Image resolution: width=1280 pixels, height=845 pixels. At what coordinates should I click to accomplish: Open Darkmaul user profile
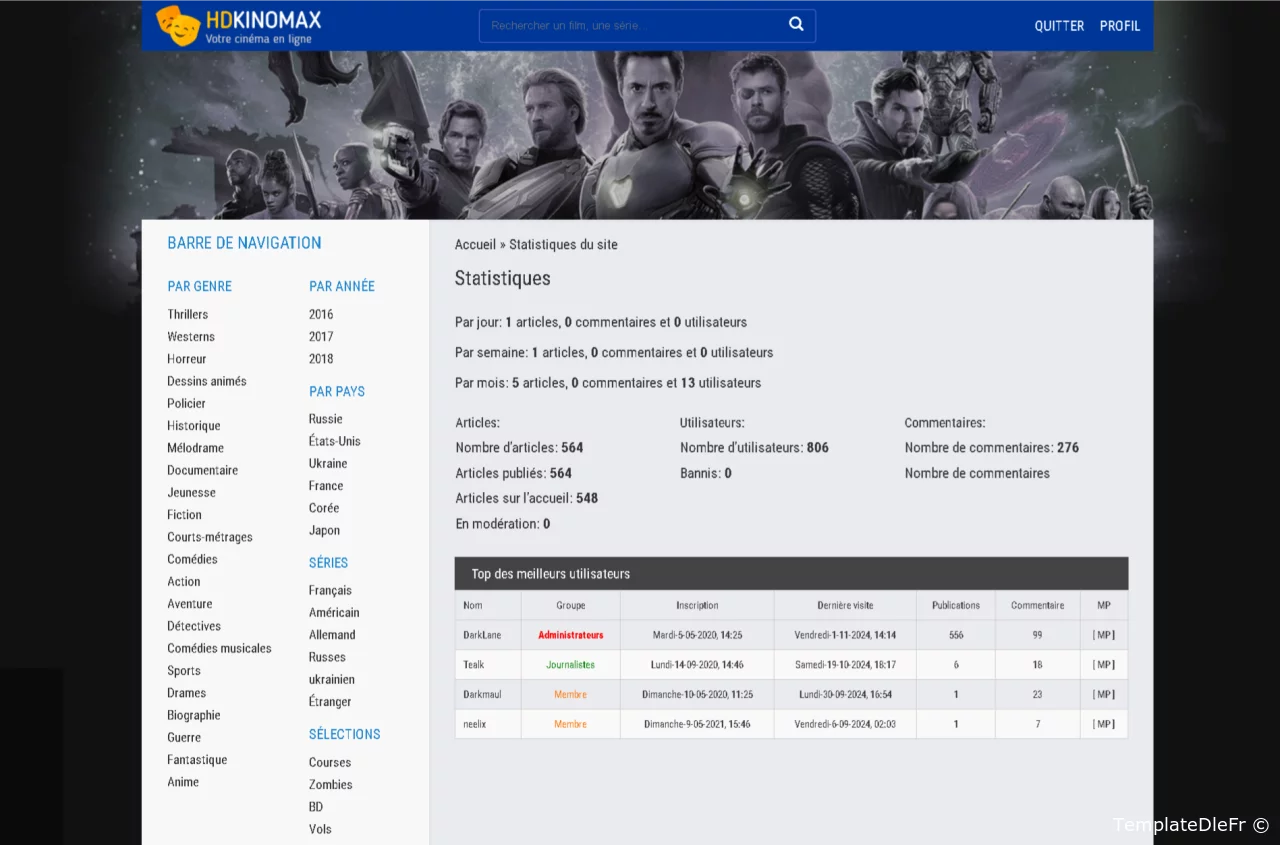point(483,694)
